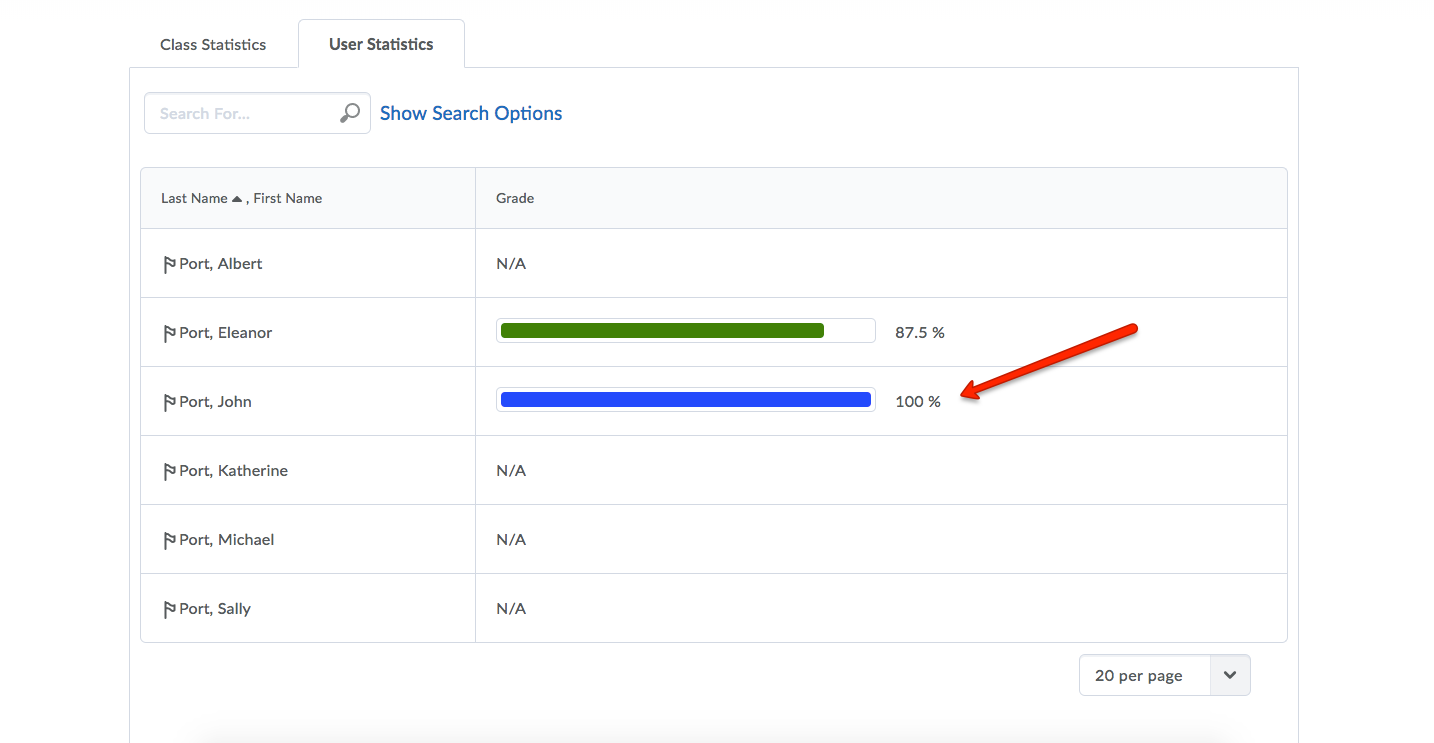Click the Show Search Options link
The width and height of the screenshot is (1434, 743).
[x=471, y=113]
